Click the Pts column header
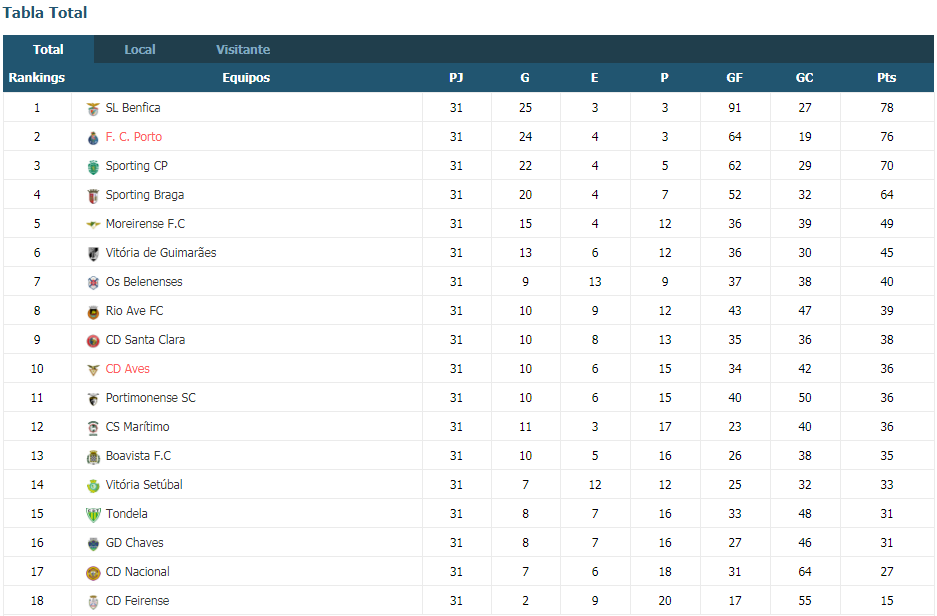Image resolution: width=937 pixels, height=616 pixels. pyautogui.click(x=887, y=78)
